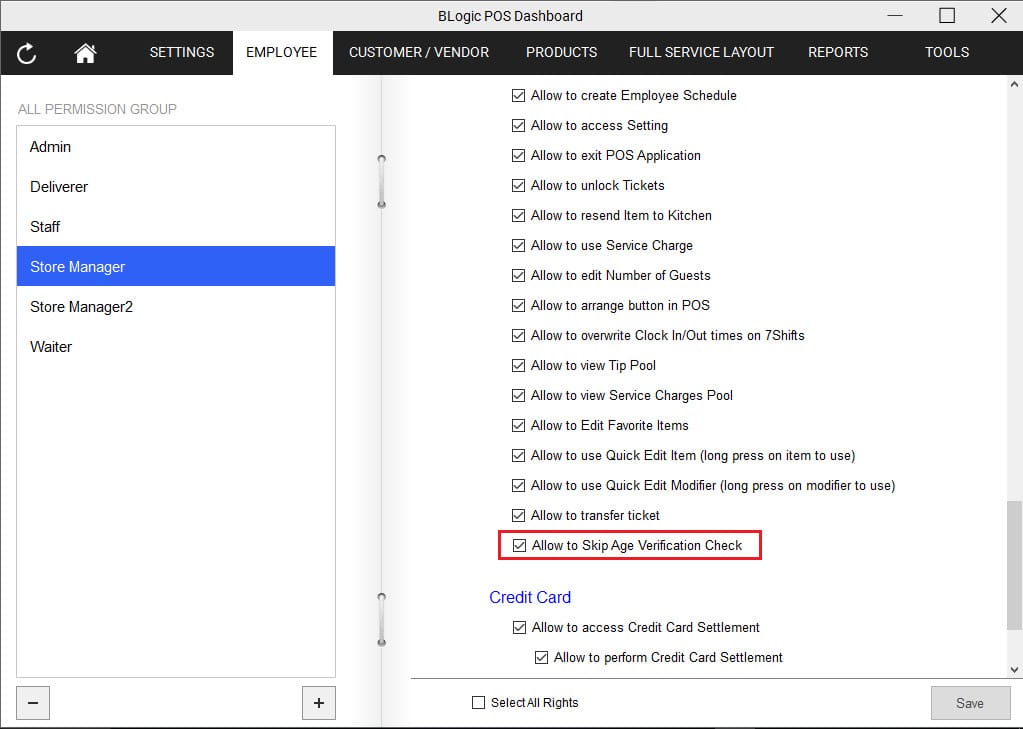The width and height of the screenshot is (1023, 729).
Task: Go to the home screen icon
Action: click(x=85, y=53)
